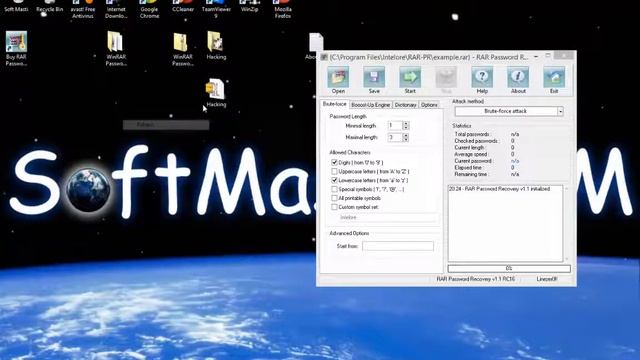Screen dimensions: 640x360
Task: Select the 'RAR Password Recovery v1.1 initialized' log line
Action: click(x=500, y=189)
